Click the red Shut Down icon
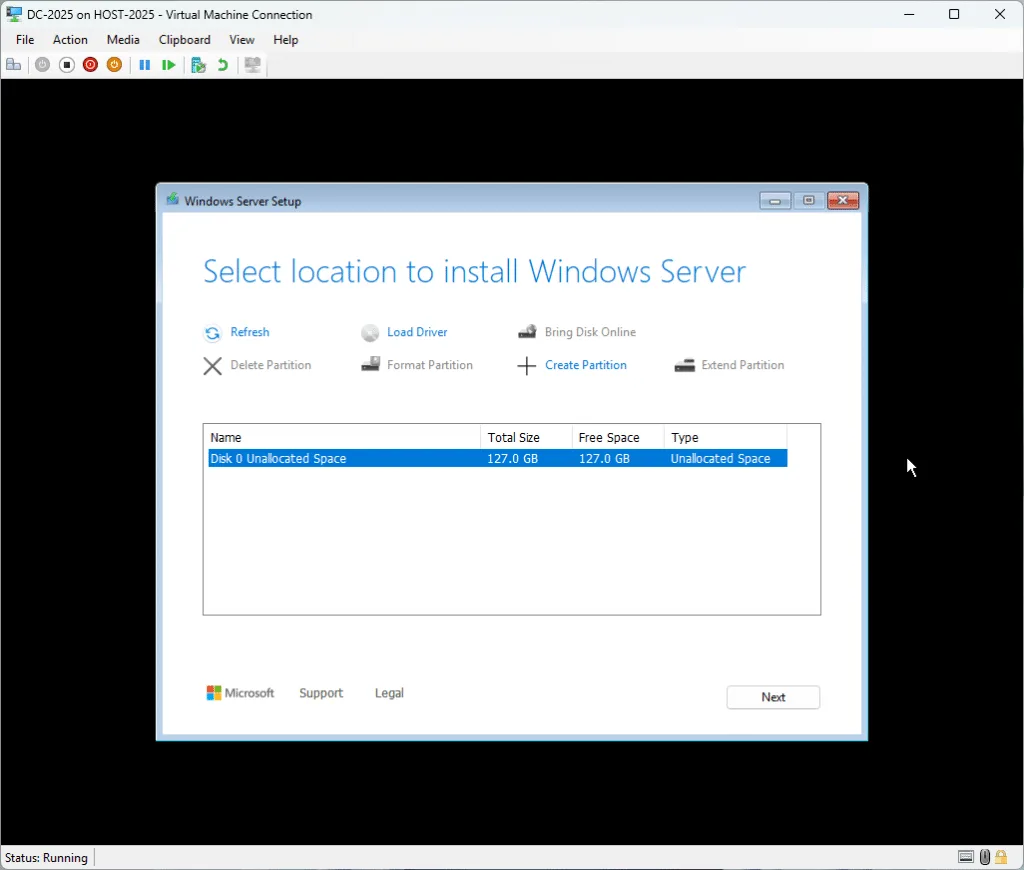The width and height of the screenshot is (1024, 870). pos(90,65)
